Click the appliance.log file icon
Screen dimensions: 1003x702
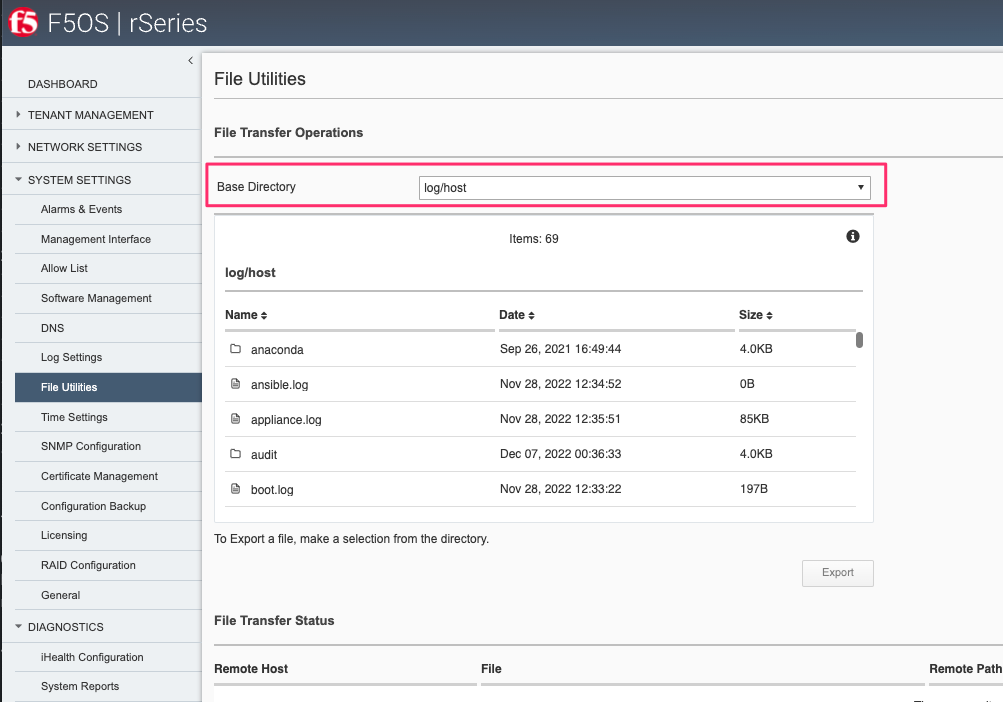coord(235,419)
